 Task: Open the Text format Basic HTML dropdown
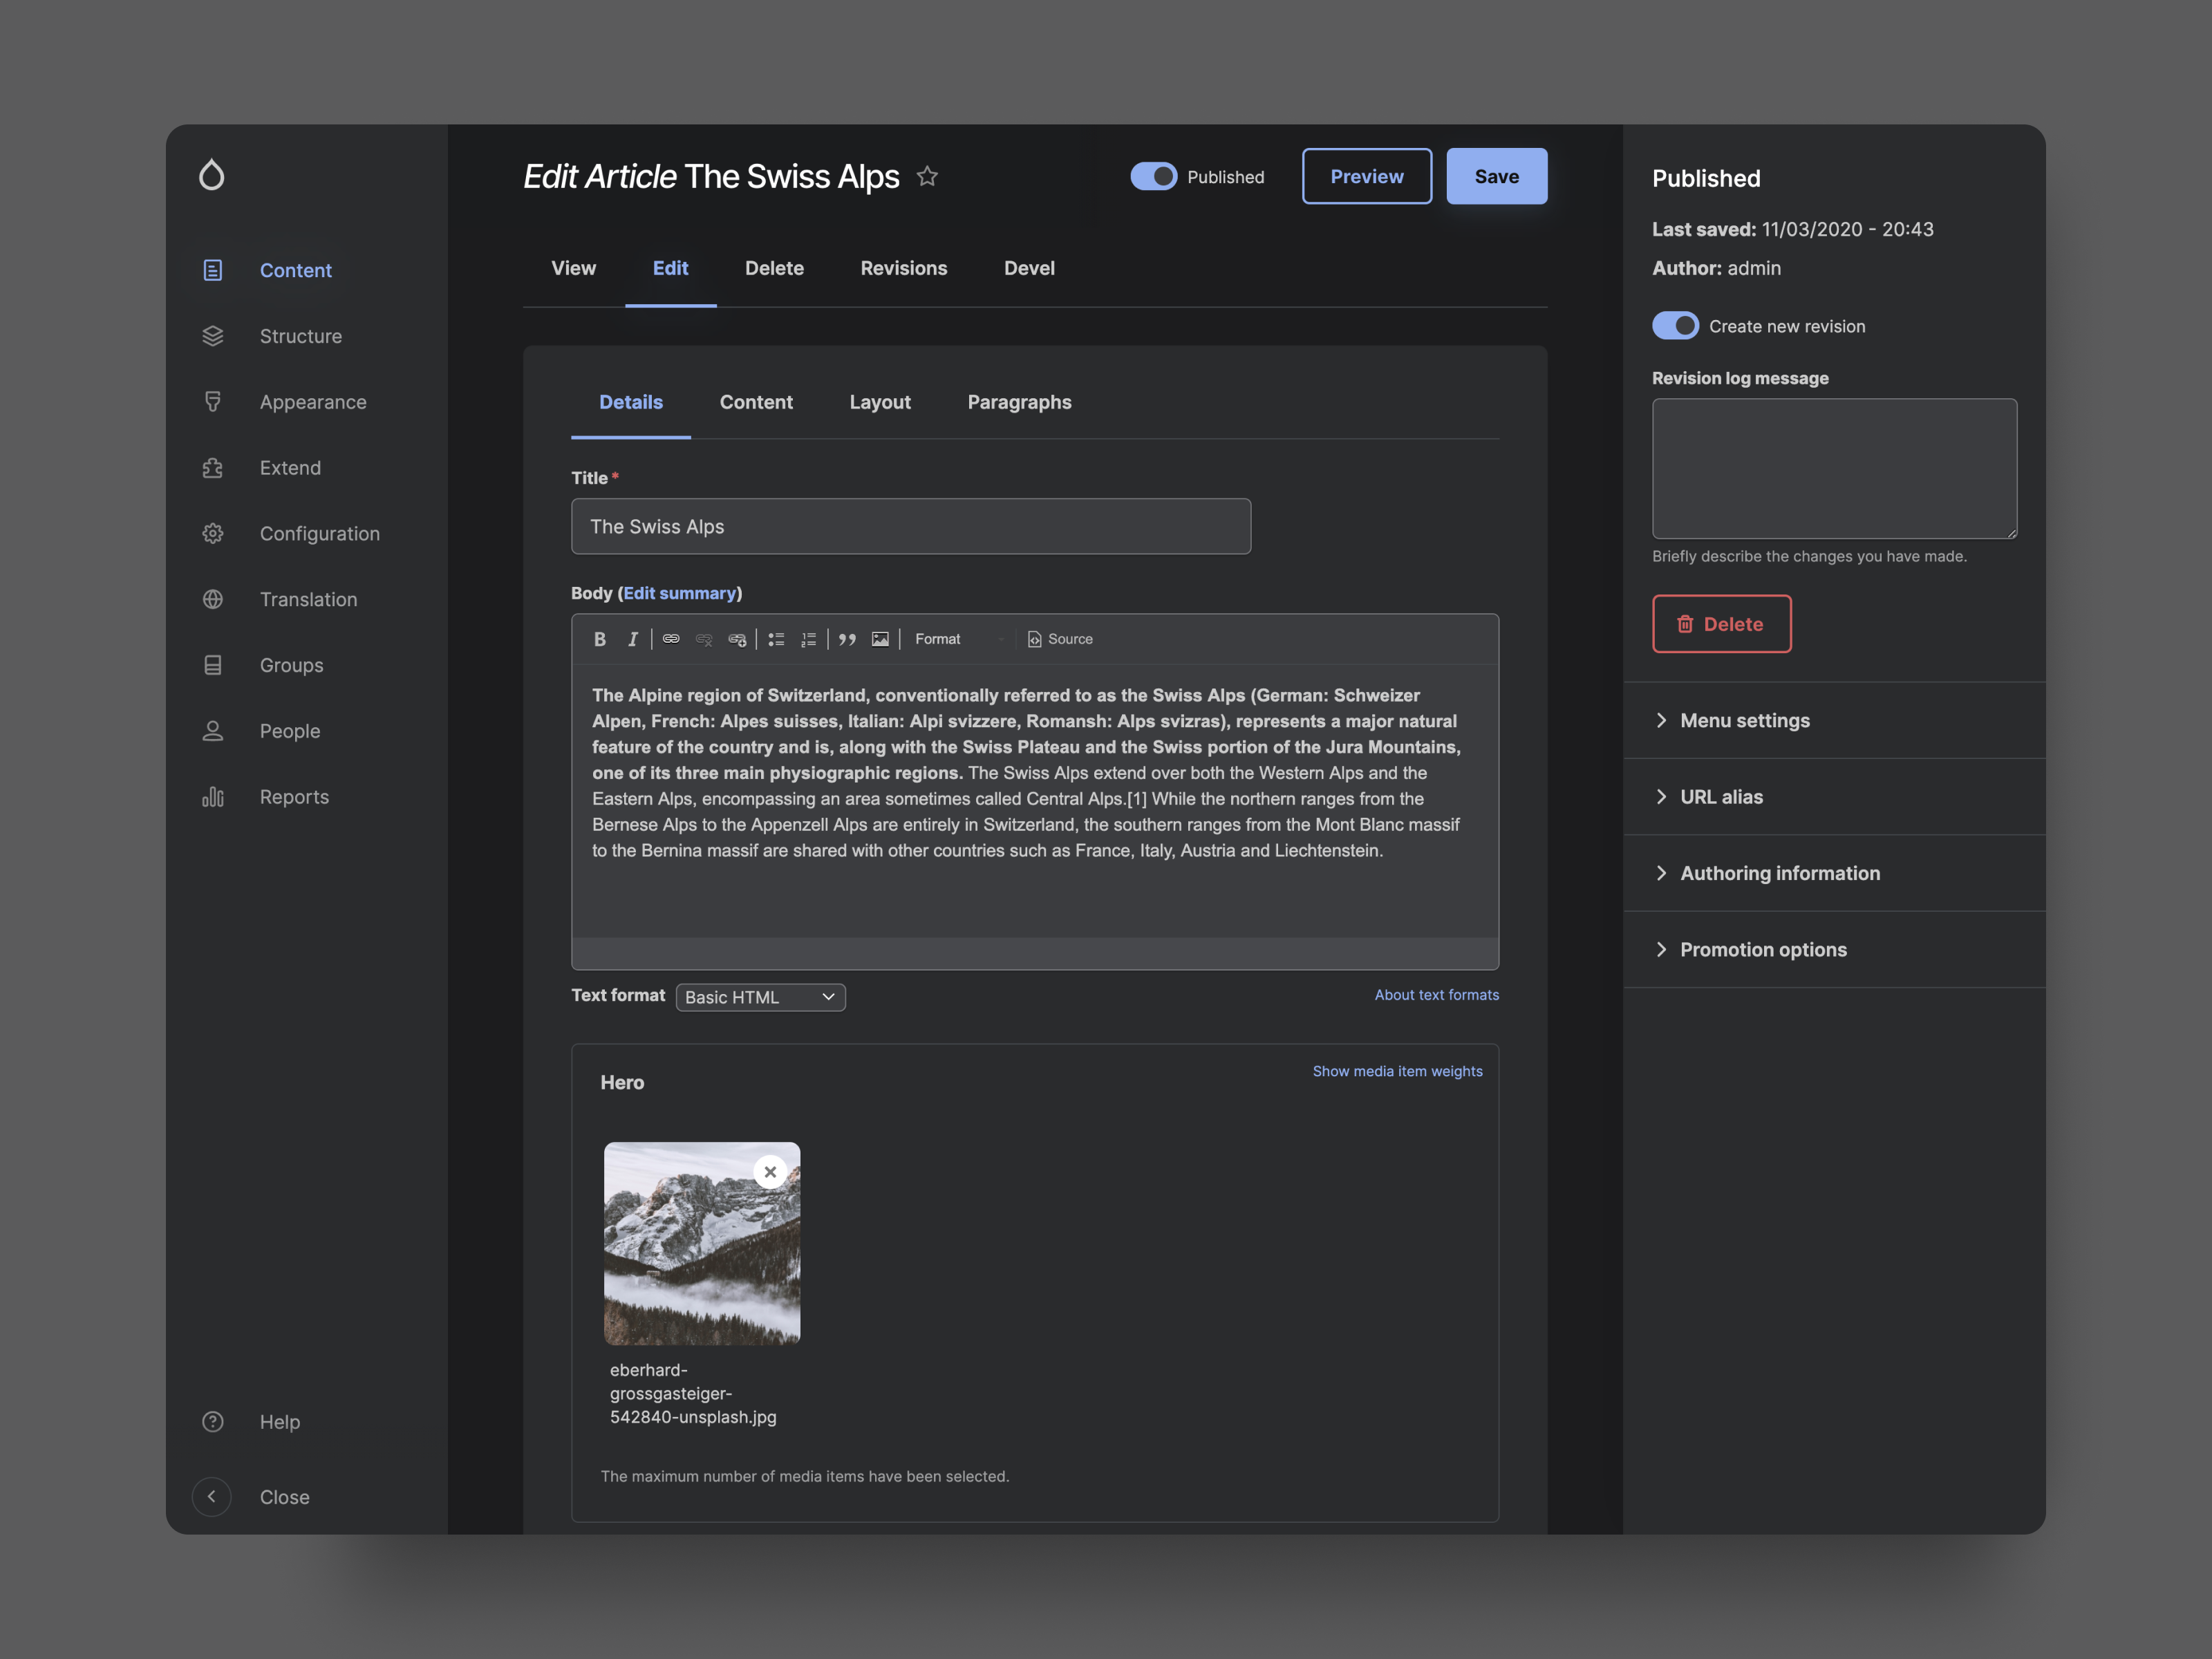(x=760, y=997)
